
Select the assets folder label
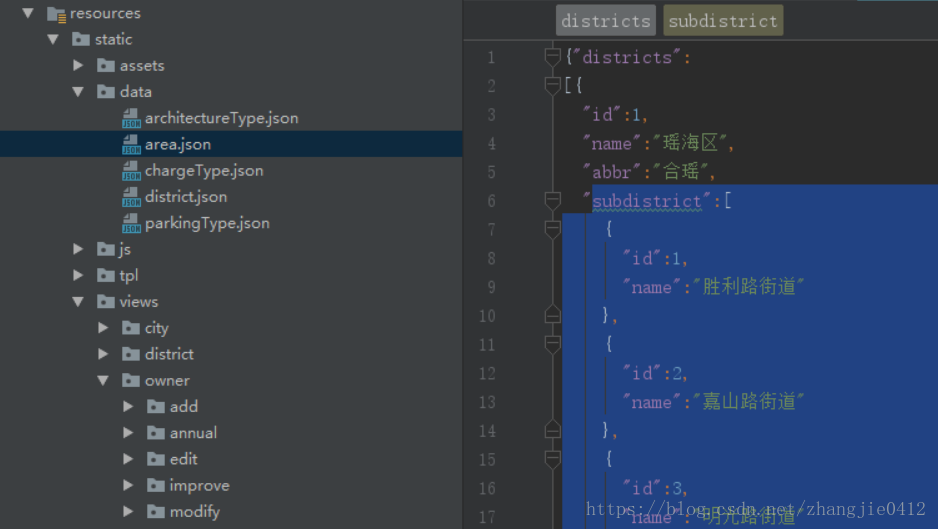pos(142,66)
